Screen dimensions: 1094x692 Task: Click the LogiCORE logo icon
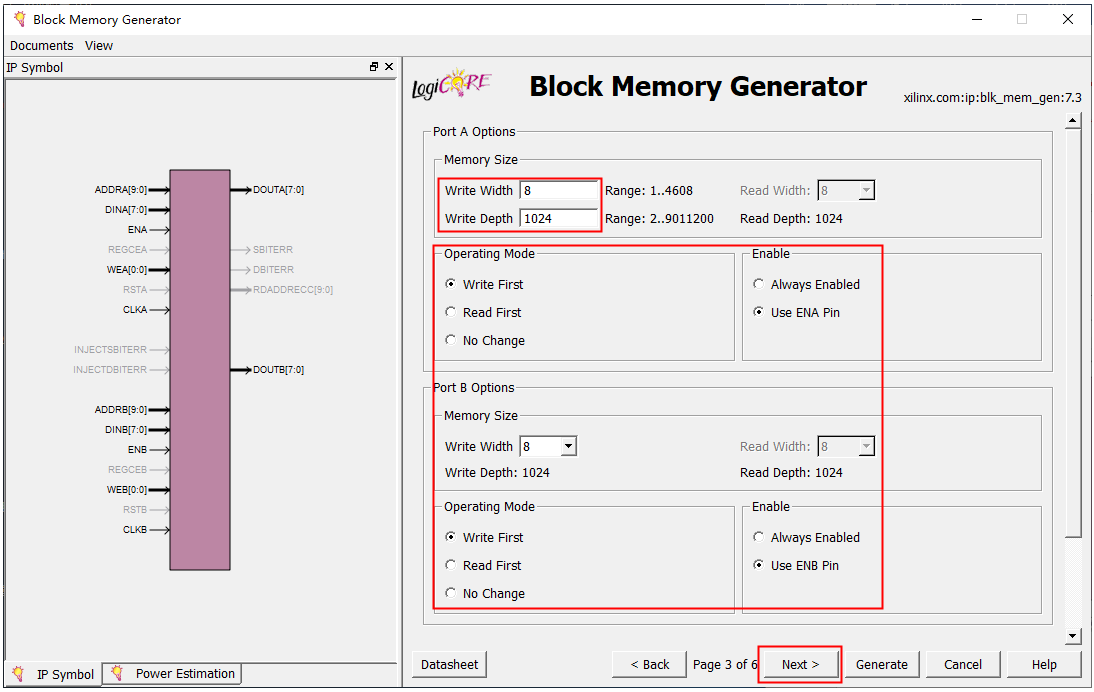click(452, 85)
